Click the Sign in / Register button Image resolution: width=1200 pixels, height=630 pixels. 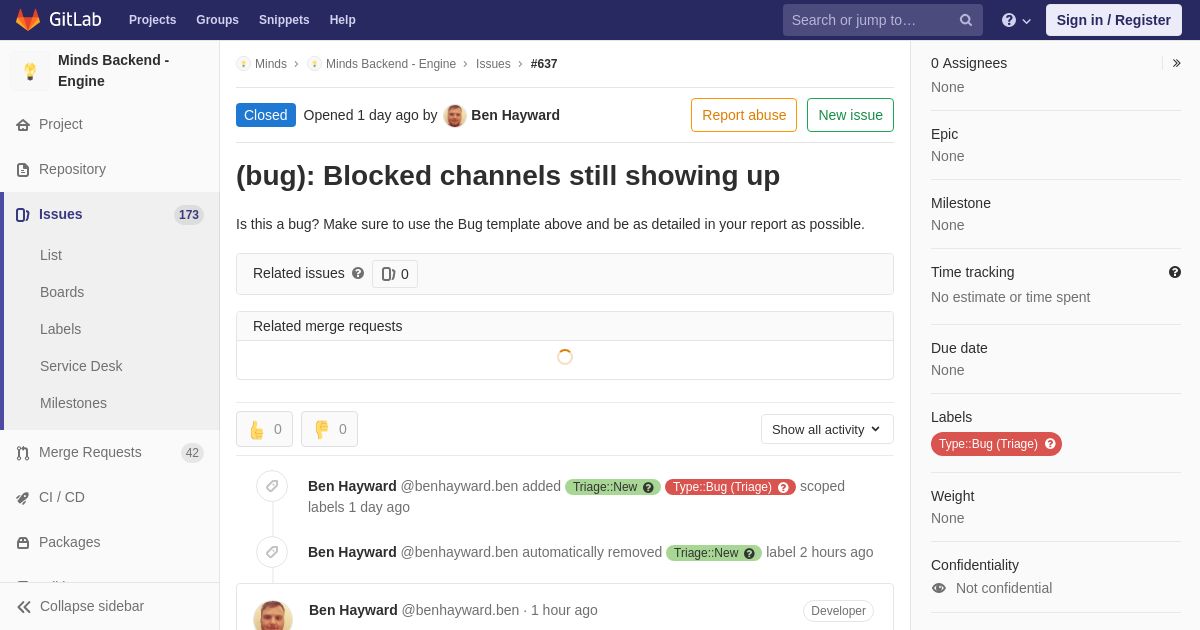coord(1113,20)
